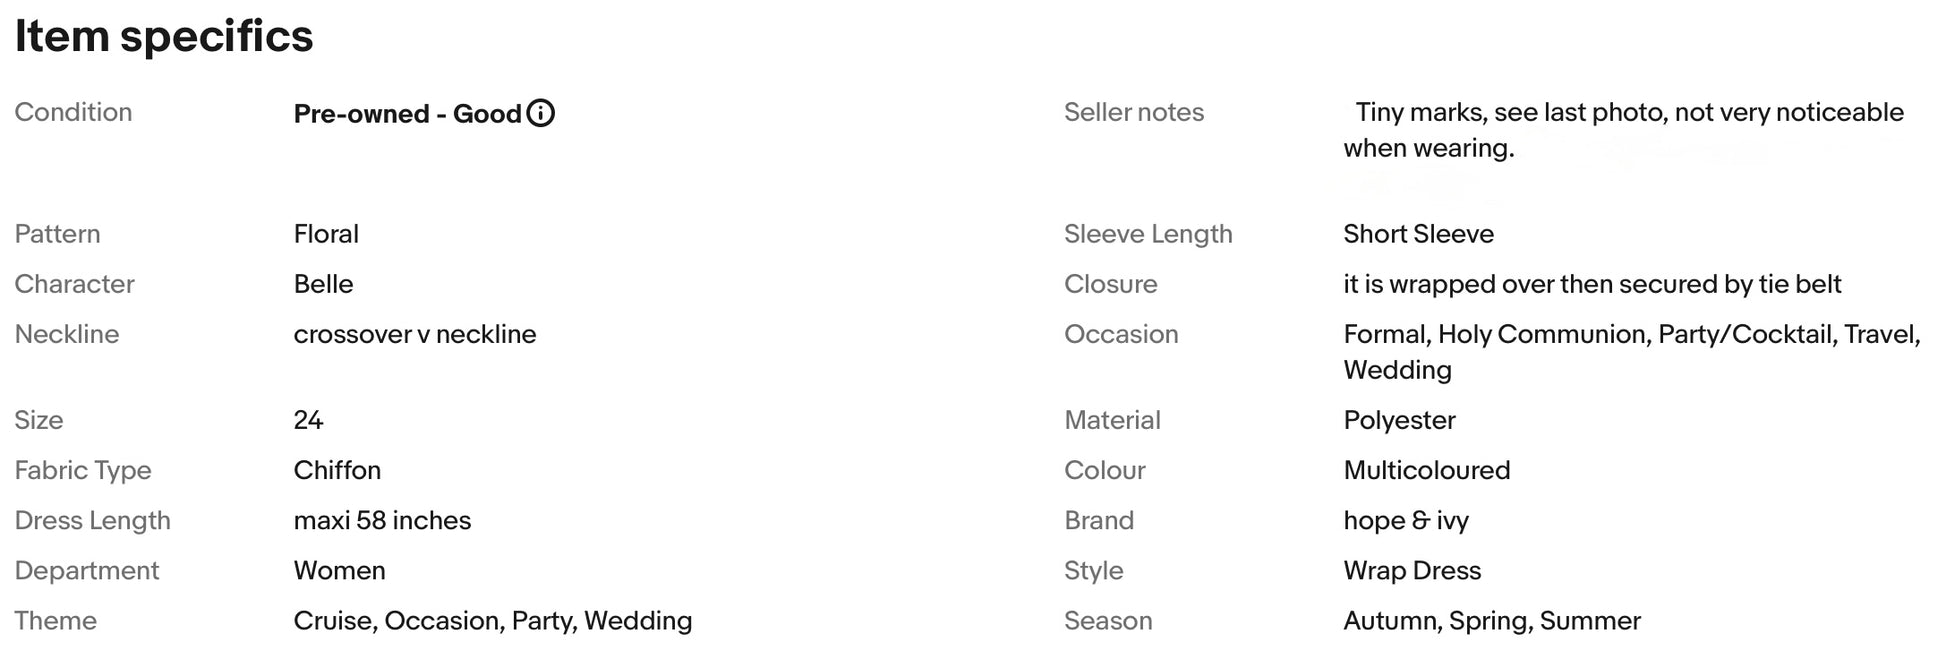Click the Seller notes label

[1134, 112]
